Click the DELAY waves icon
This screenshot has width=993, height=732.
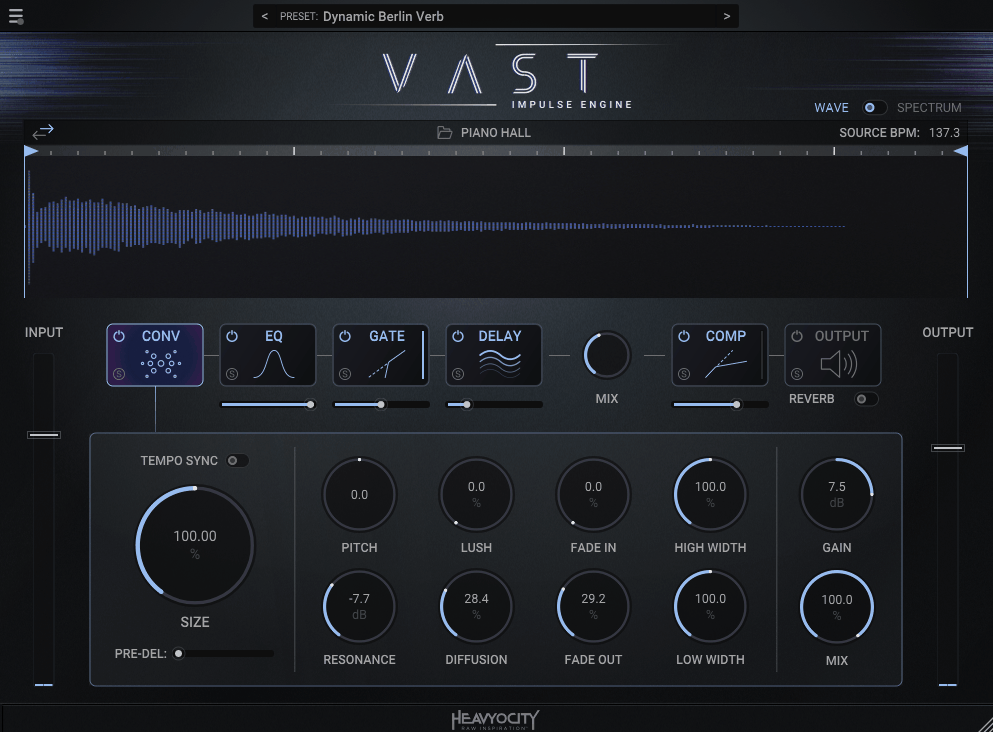click(500, 364)
